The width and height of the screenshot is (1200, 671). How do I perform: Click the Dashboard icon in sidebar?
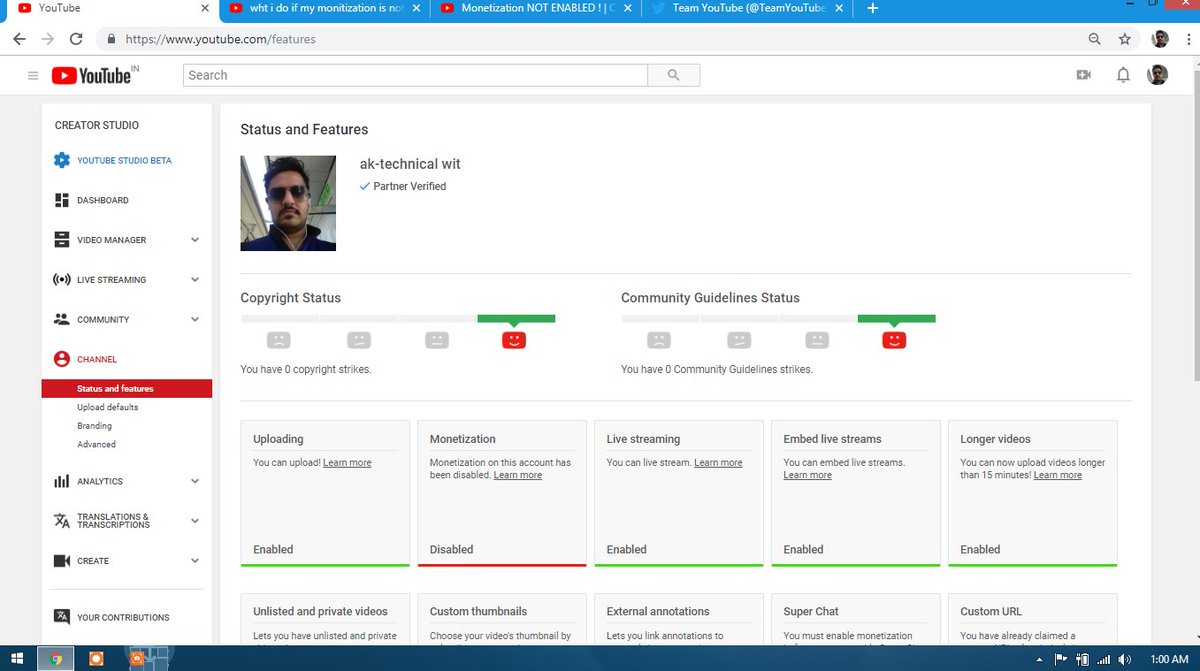[x=62, y=200]
